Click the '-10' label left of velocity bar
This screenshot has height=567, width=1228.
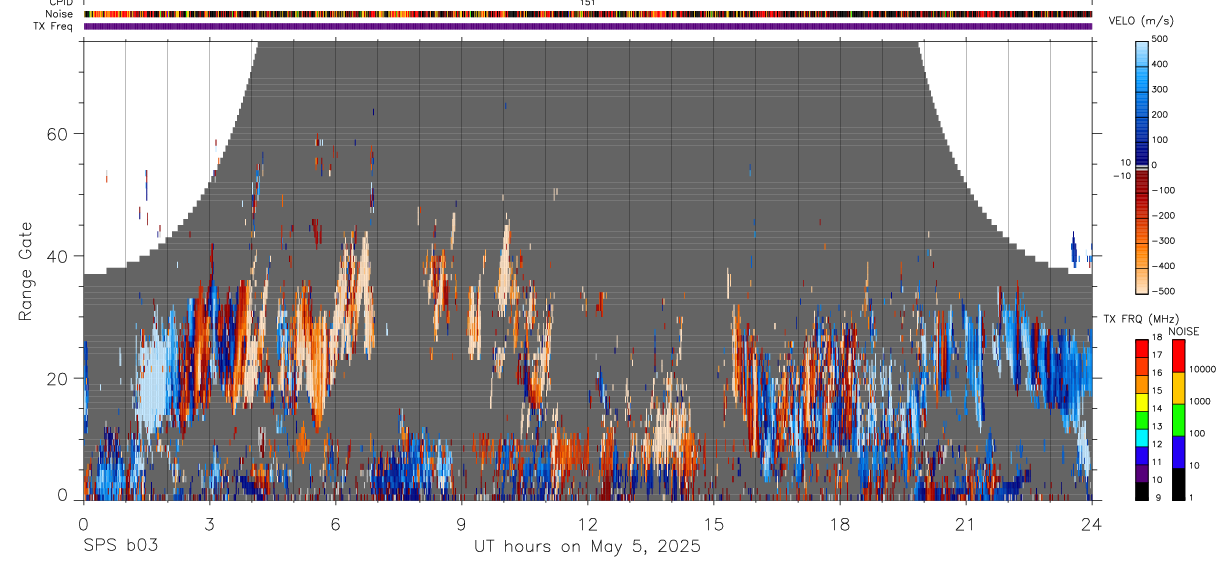click(x=1121, y=176)
